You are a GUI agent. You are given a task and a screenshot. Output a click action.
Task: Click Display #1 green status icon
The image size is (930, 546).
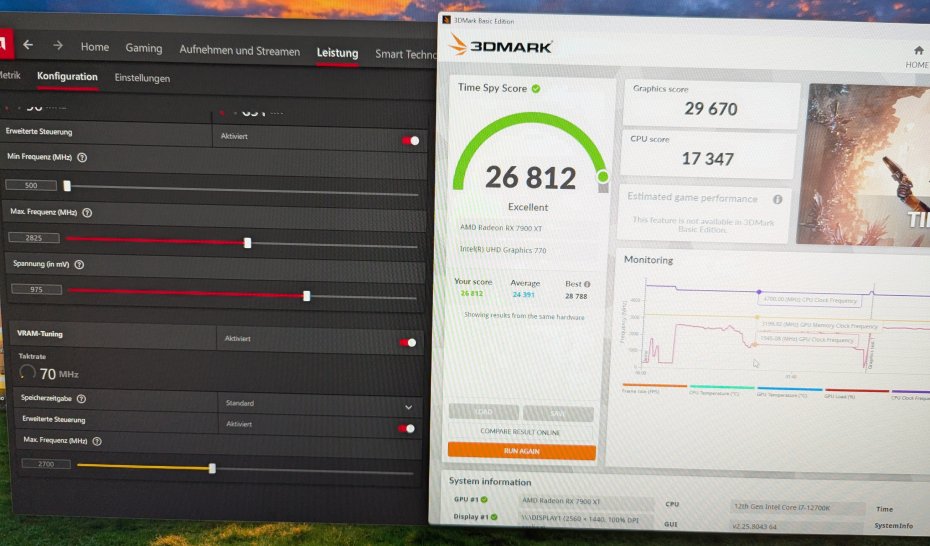point(494,517)
